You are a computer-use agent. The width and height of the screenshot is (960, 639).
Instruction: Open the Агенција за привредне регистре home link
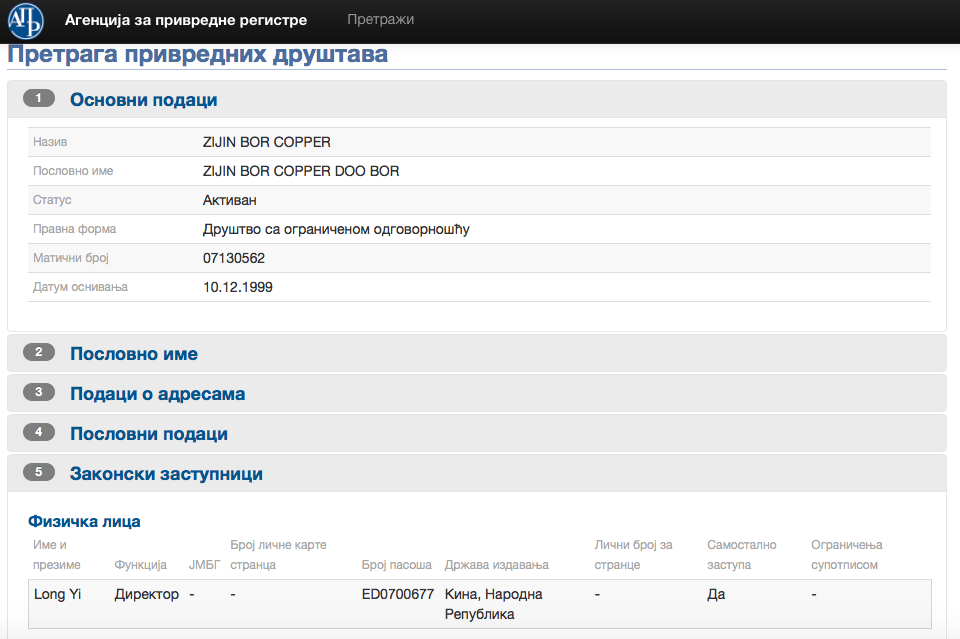(x=186, y=20)
